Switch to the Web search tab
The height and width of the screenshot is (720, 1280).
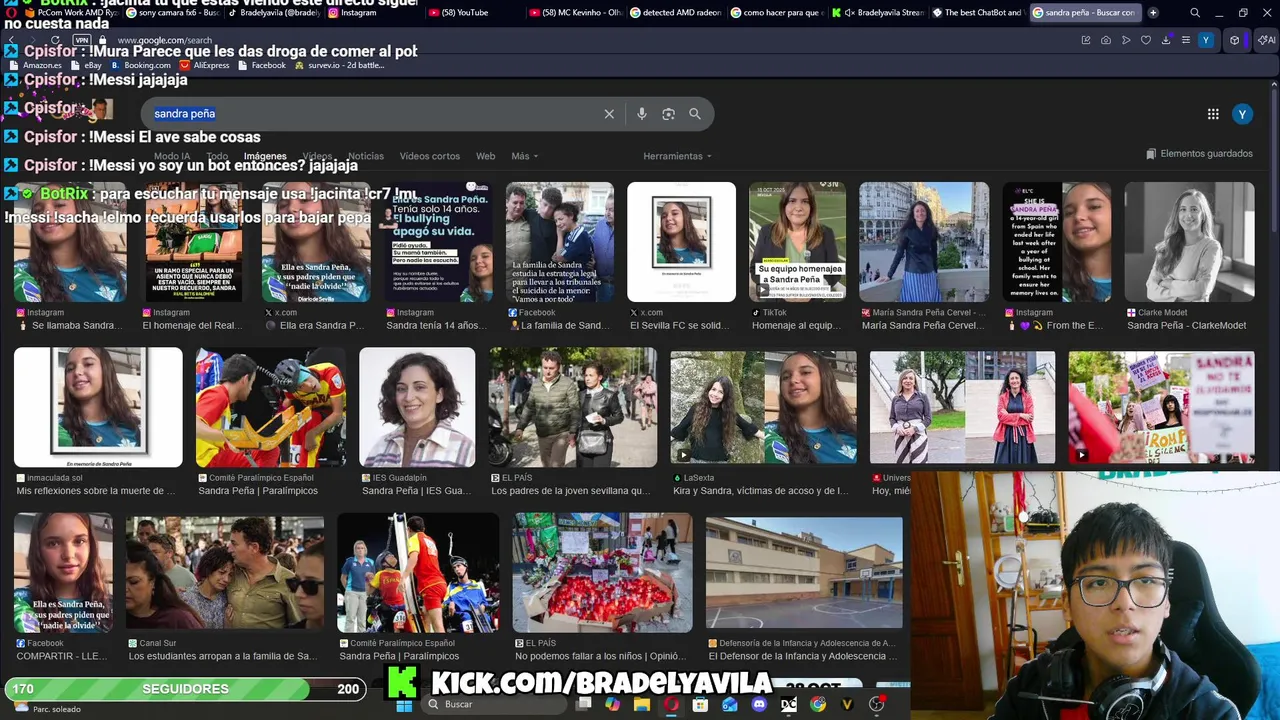coord(485,156)
